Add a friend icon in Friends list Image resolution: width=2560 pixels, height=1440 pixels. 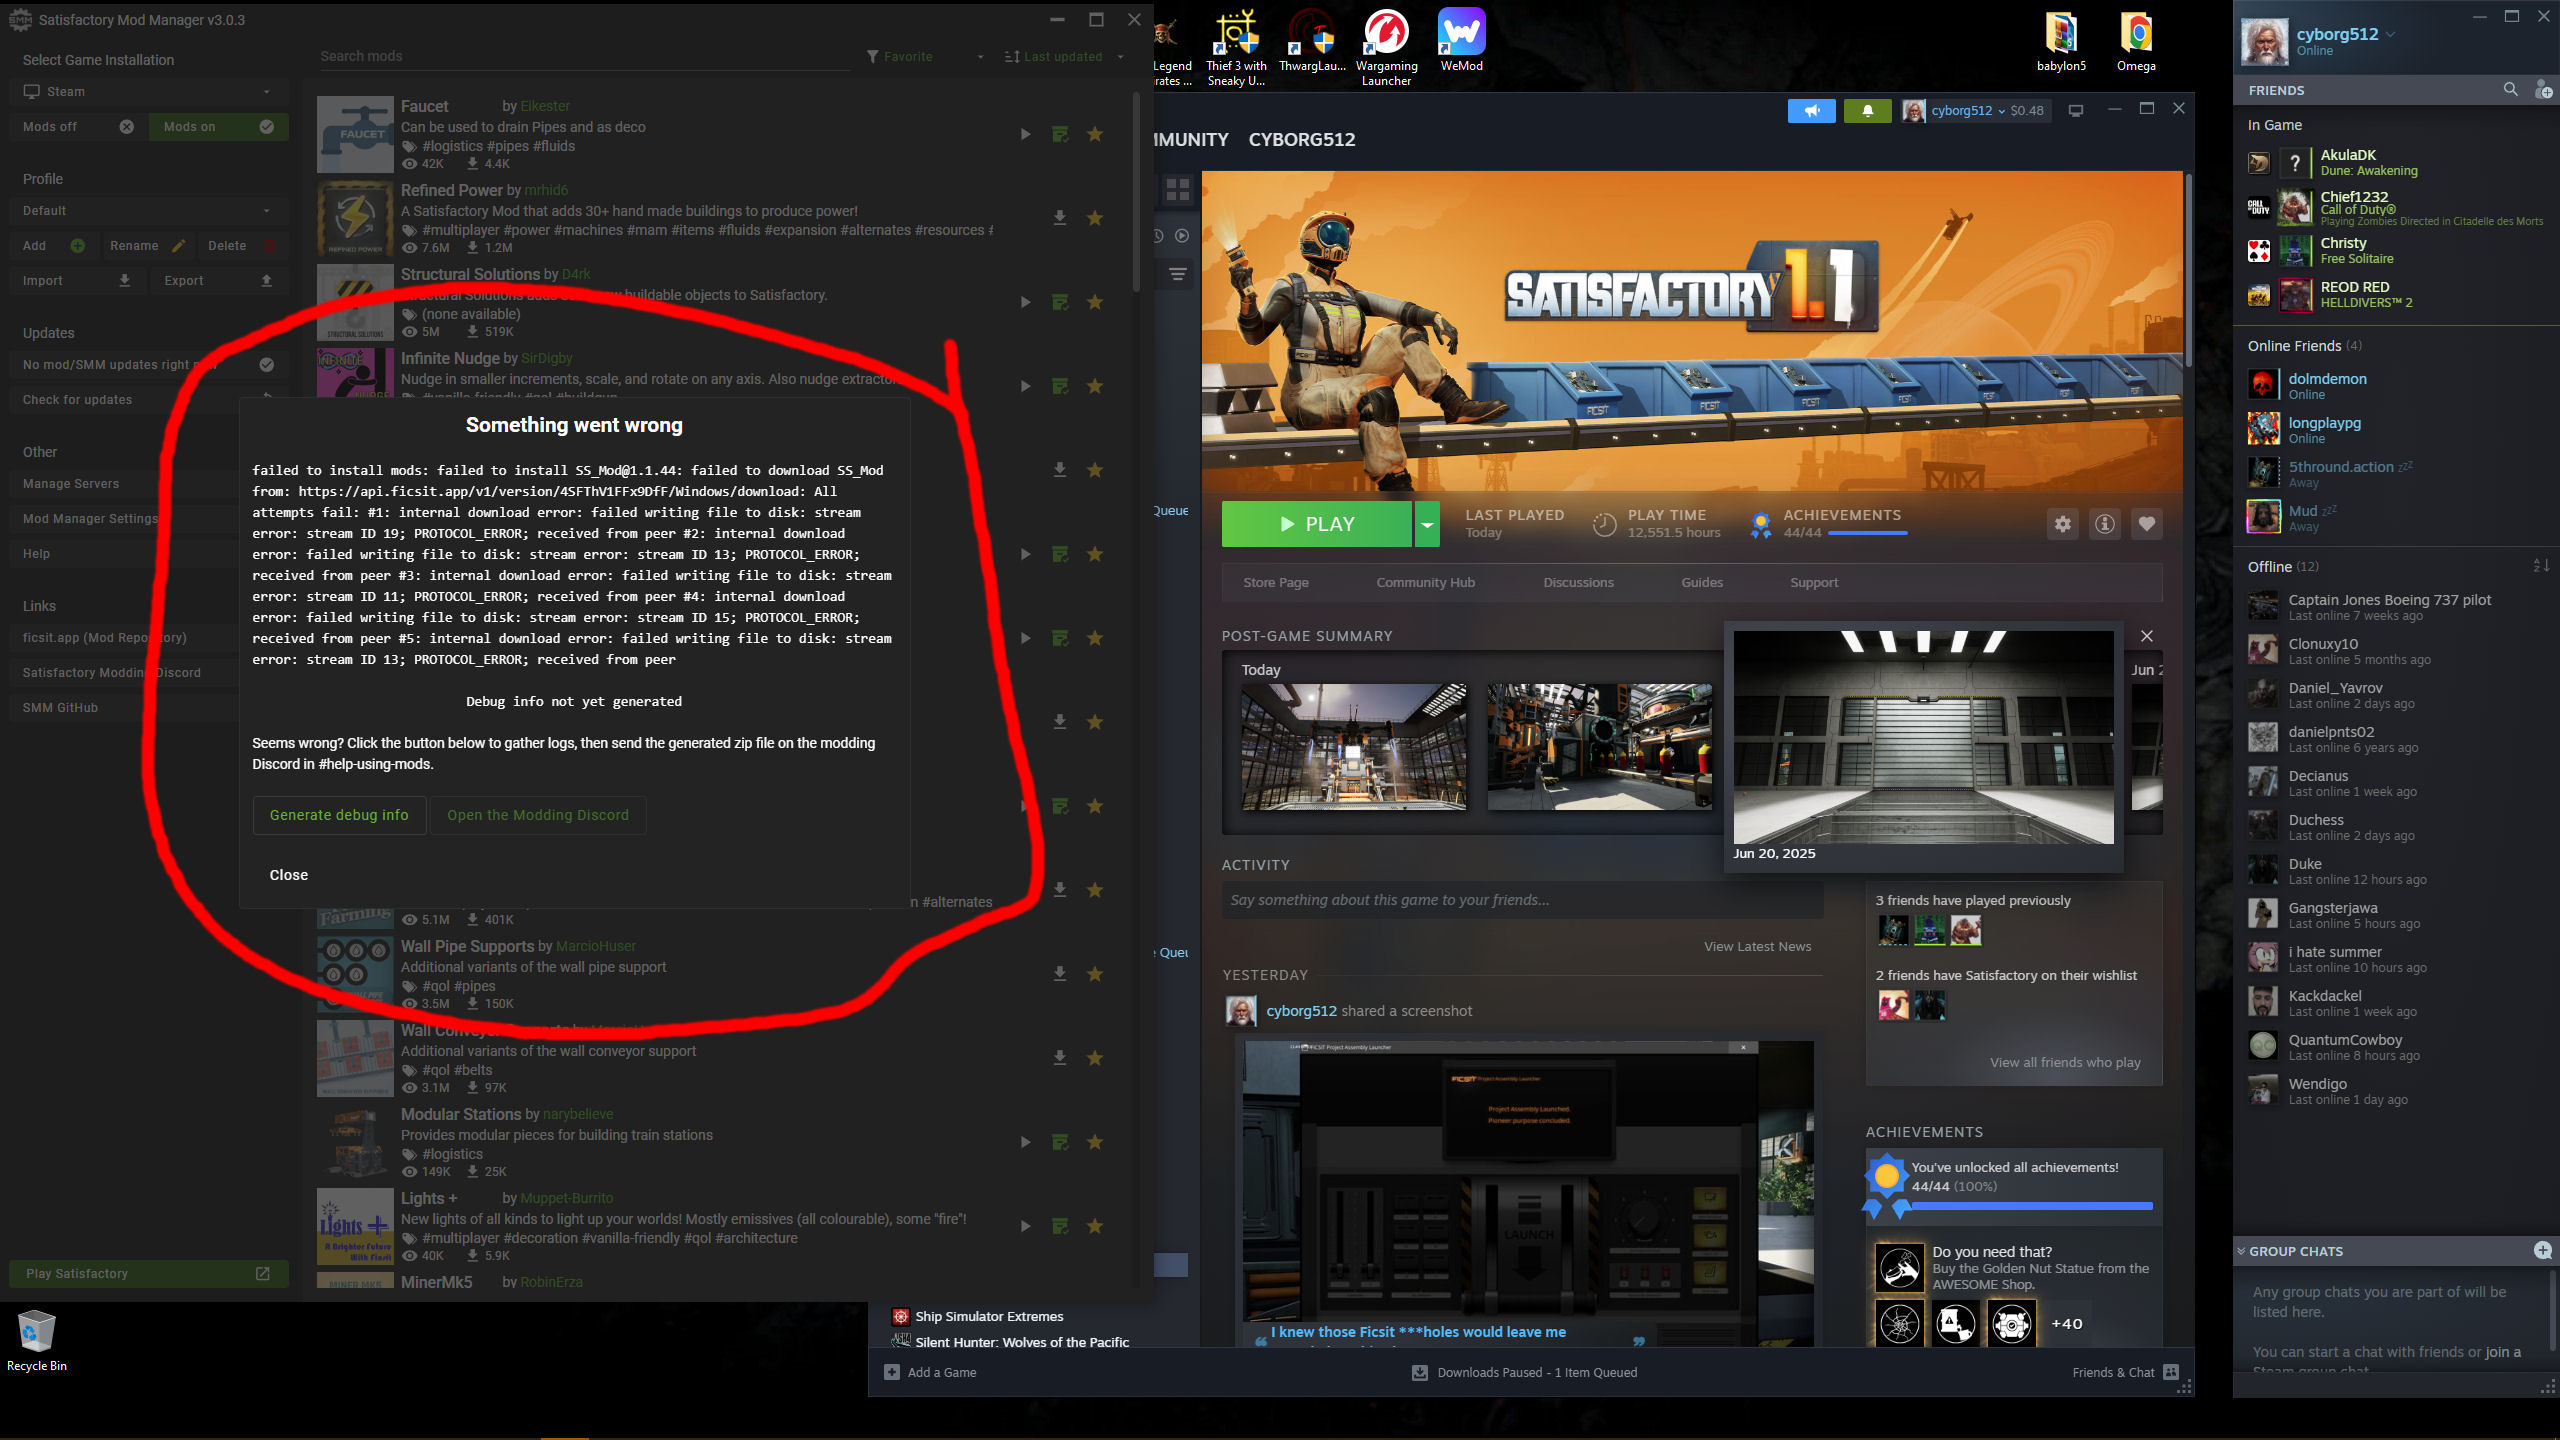[2543, 90]
